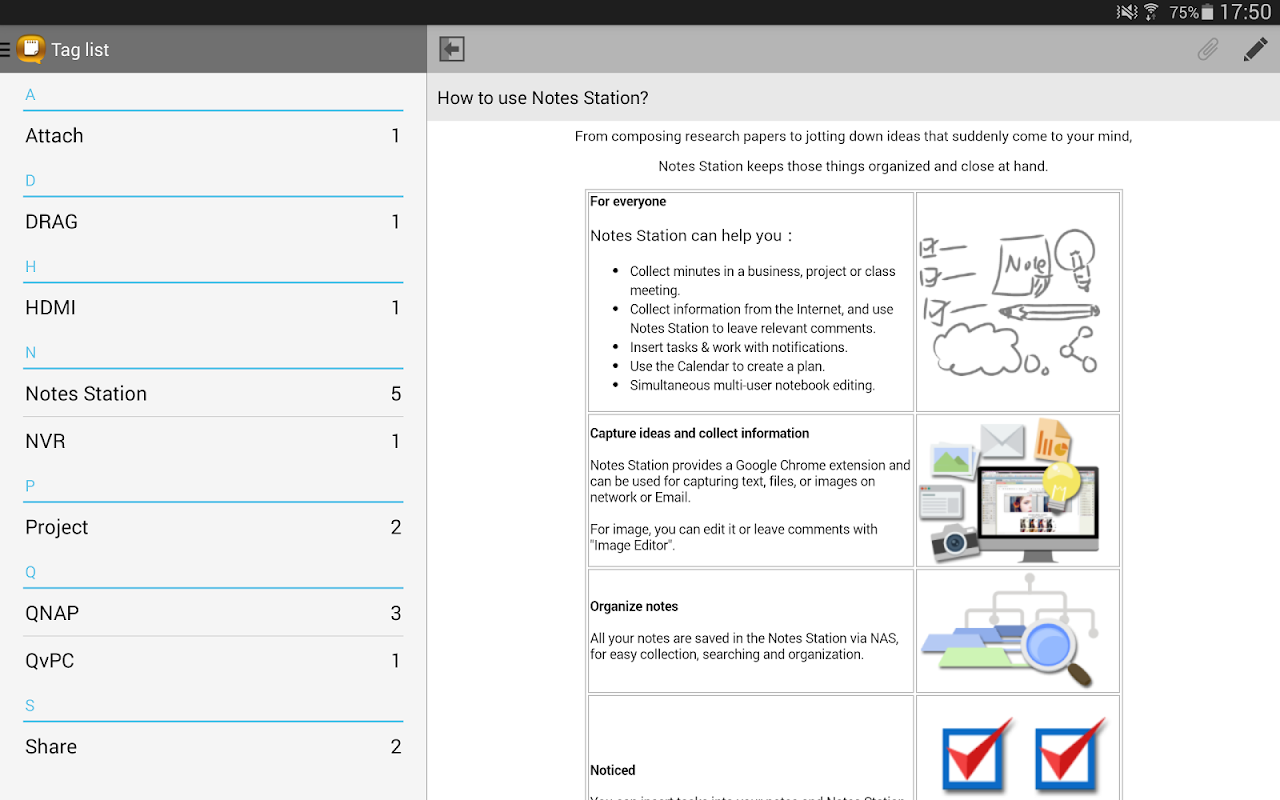Tap the section letter 'S' header
Image resolution: width=1280 pixels, height=800 pixels.
click(30, 706)
